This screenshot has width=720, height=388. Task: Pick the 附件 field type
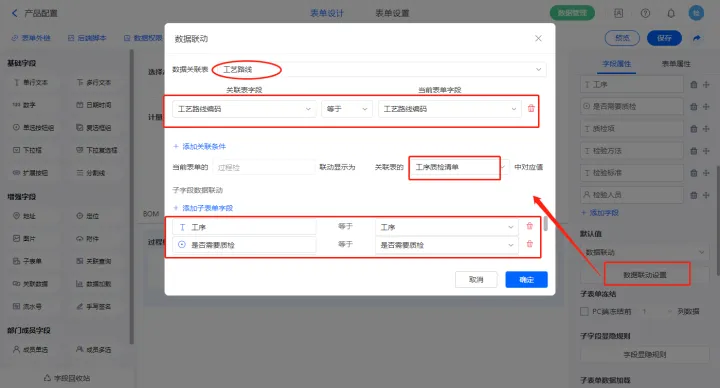(87, 238)
